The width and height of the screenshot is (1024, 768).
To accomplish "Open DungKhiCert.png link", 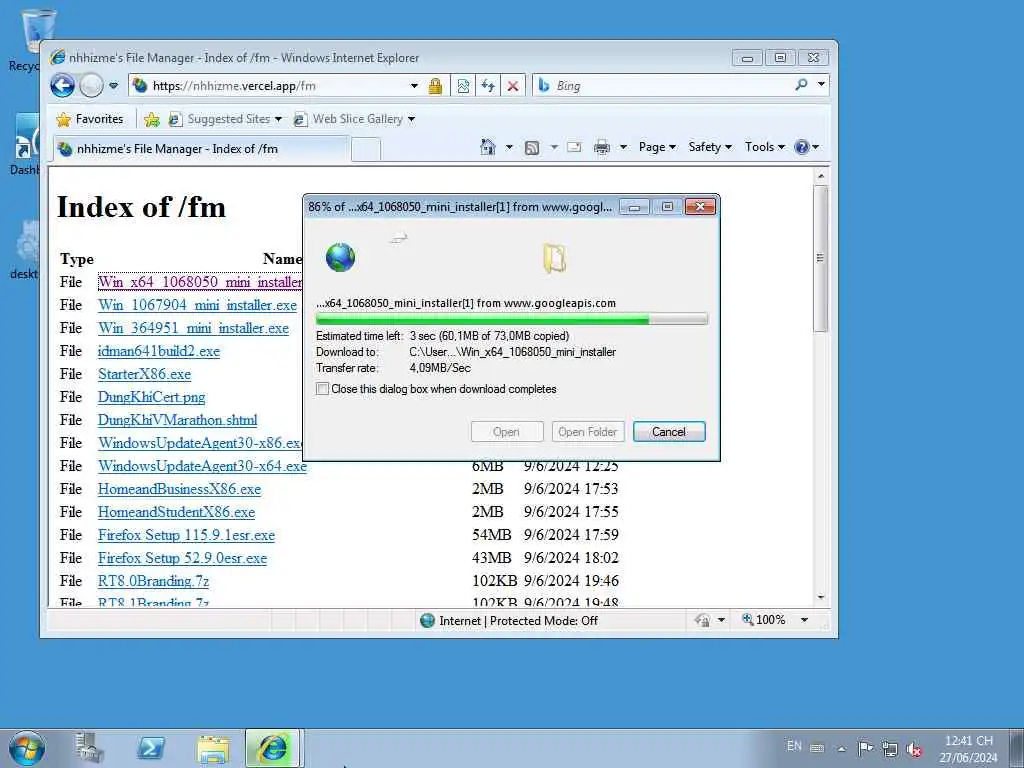I will pos(152,397).
